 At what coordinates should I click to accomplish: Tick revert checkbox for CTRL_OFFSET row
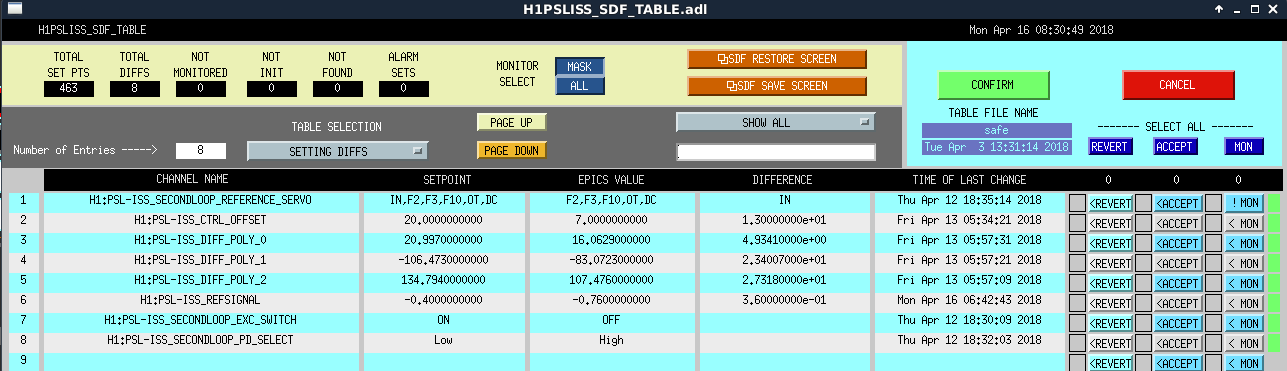[1077, 222]
